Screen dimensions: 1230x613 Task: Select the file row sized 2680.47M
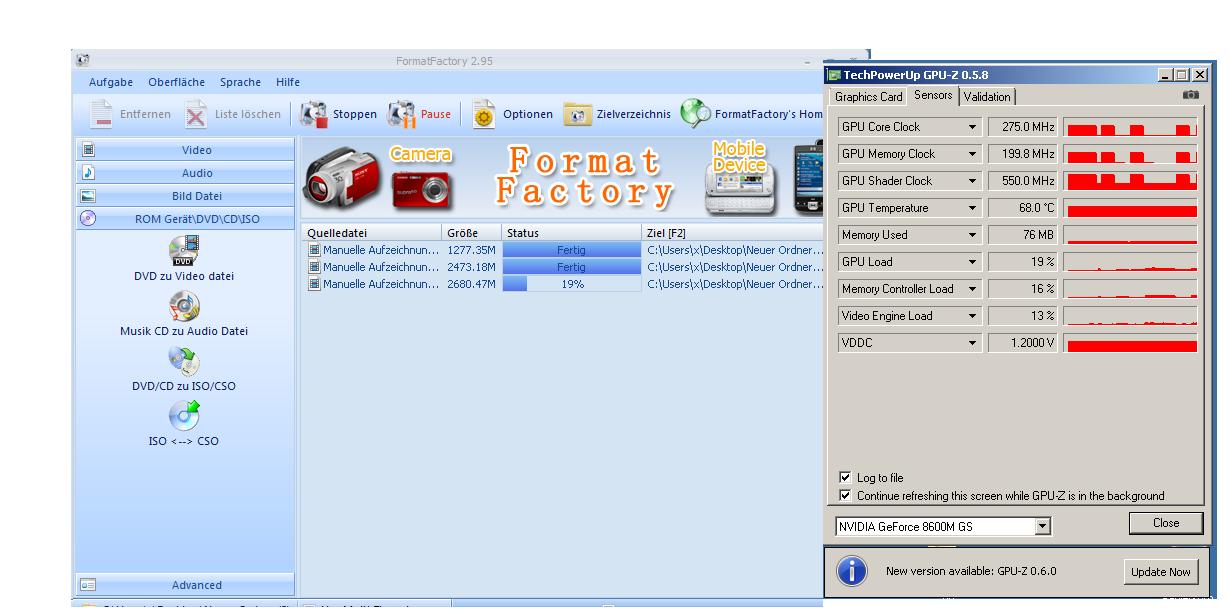tap(563, 284)
